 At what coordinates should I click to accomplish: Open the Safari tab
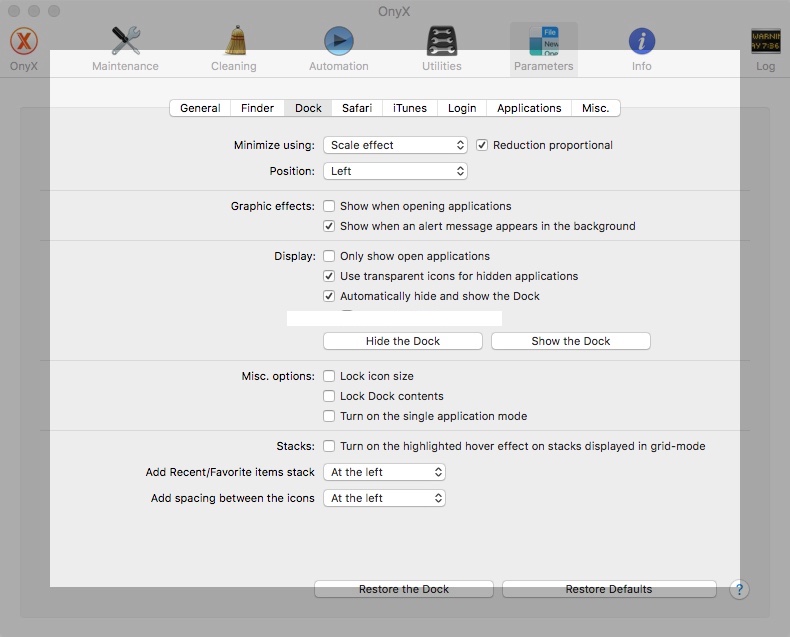(357, 108)
